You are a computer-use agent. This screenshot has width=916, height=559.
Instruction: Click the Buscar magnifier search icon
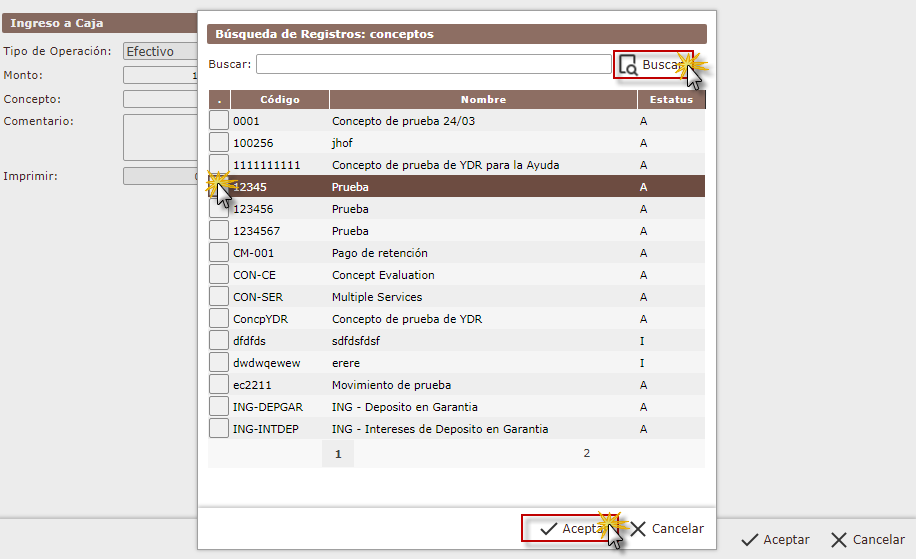tap(628, 65)
